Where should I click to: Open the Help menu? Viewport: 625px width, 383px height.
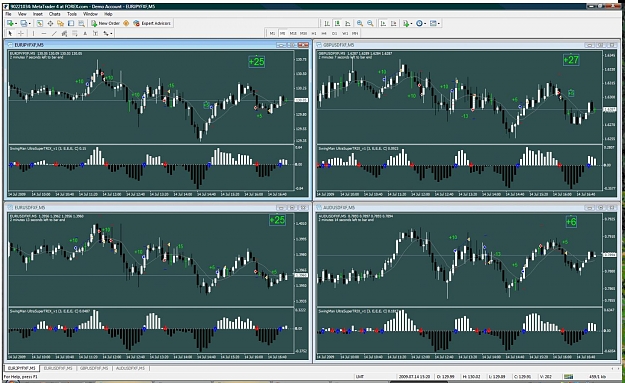click(x=108, y=14)
